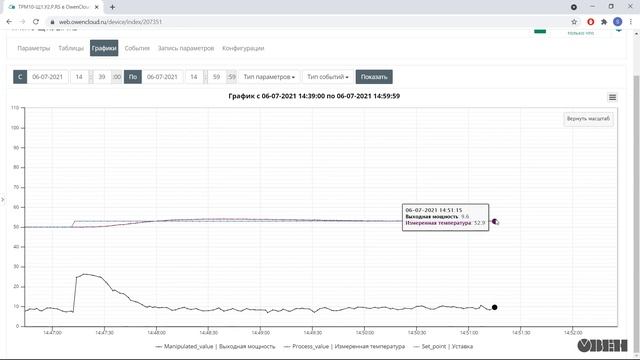Go forward in browser history

coord(22,22)
